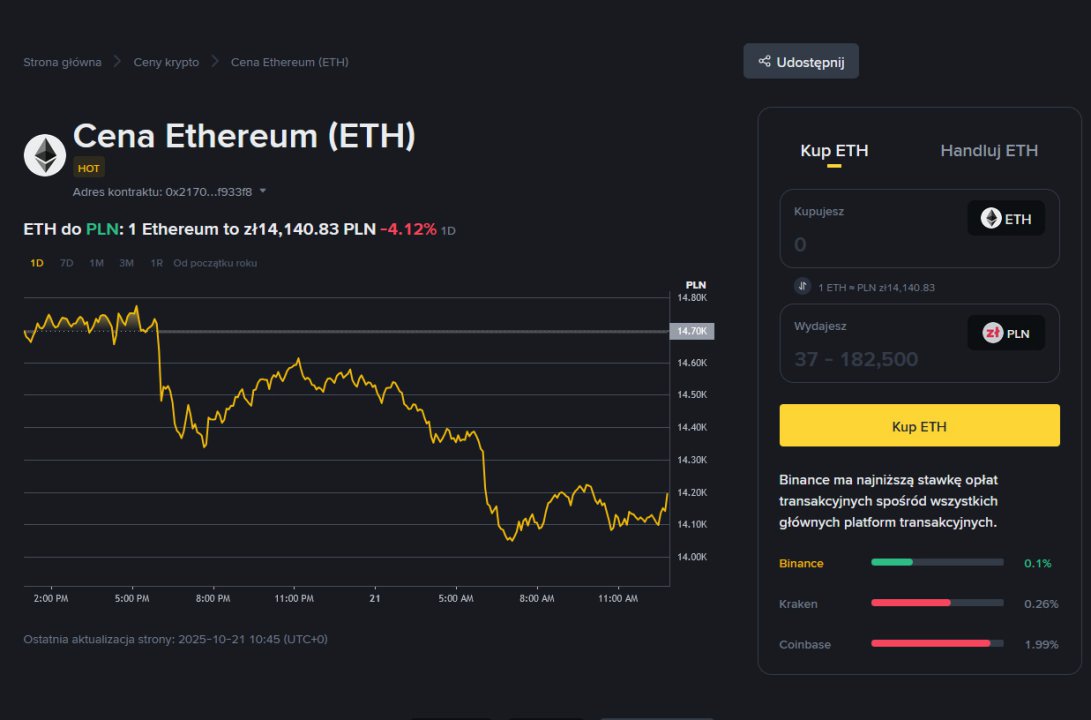Click the green PLN link in the price line
Screen dimensions: 1091x720
pos(99,229)
